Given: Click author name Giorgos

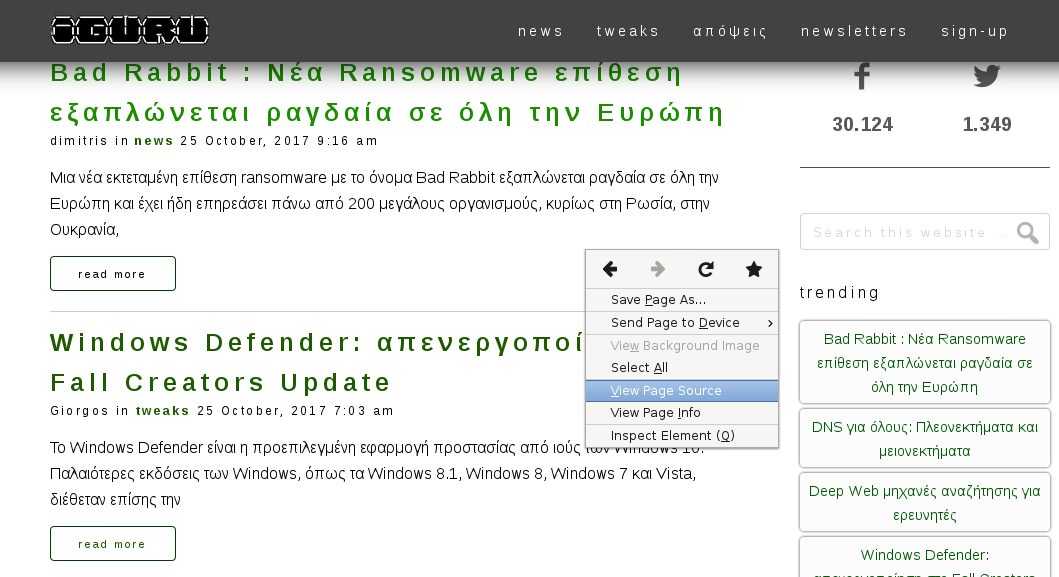Looking at the screenshot, I should click(79, 411).
